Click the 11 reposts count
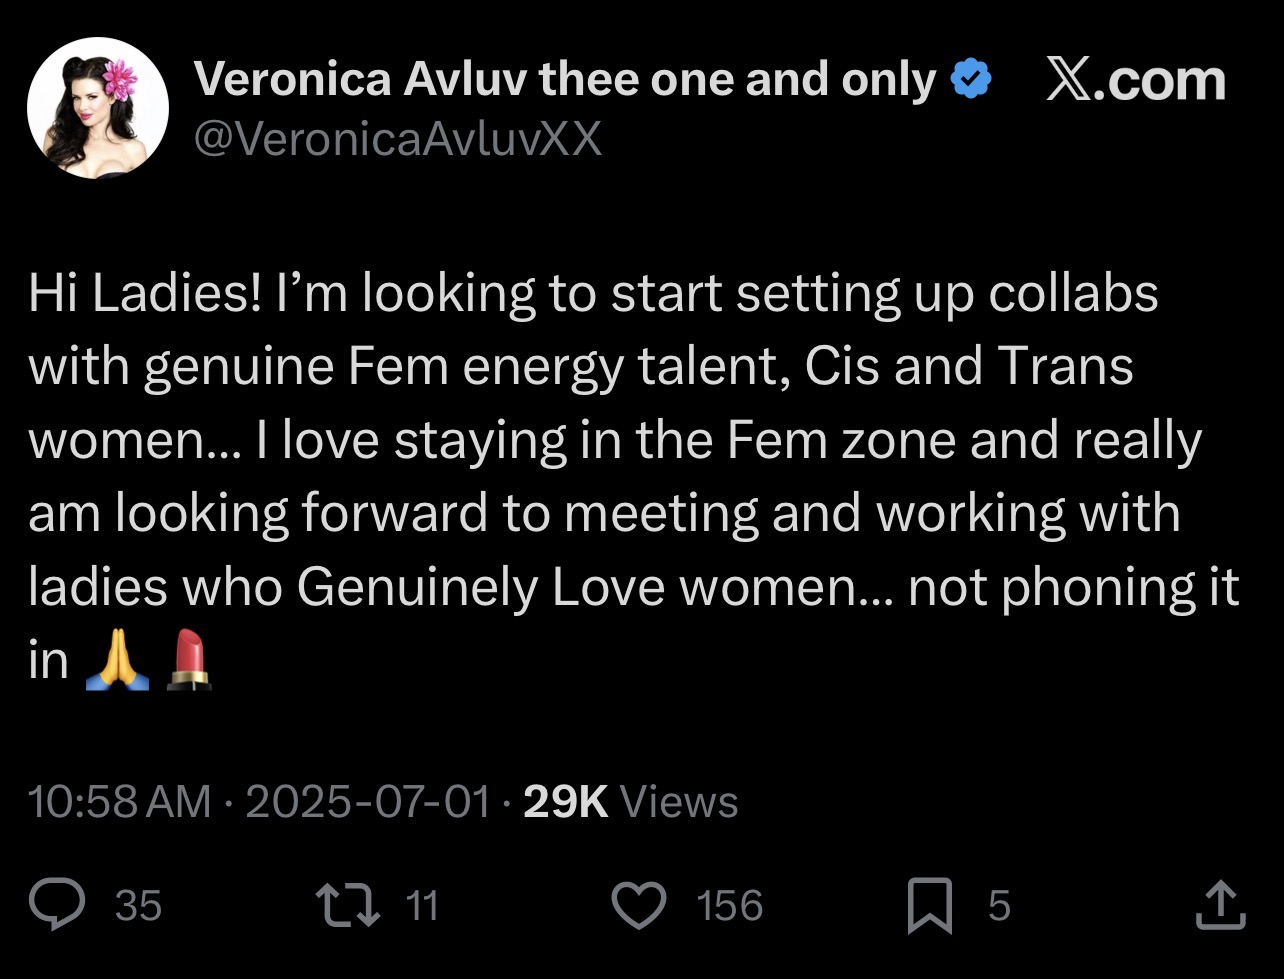Image resolution: width=1284 pixels, height=979 pixels. click(x=423, y=906)
